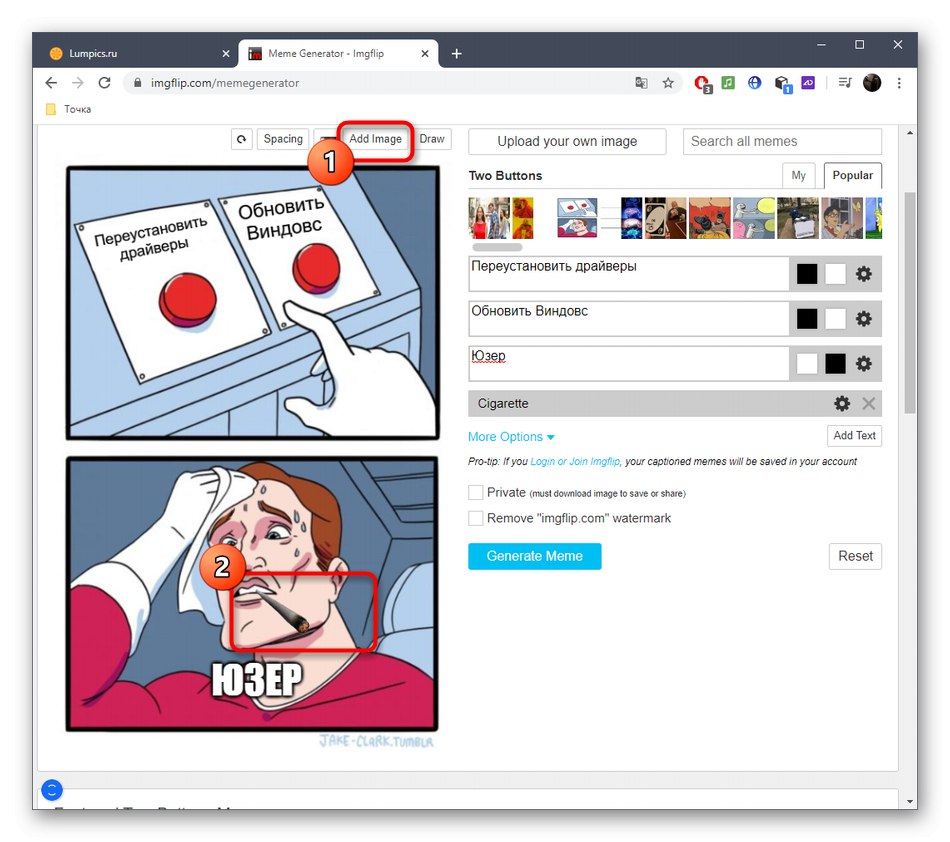Pick white font color for Юзер
The width and height of the screenshot is (950, 842).
[x=807, y=363]
